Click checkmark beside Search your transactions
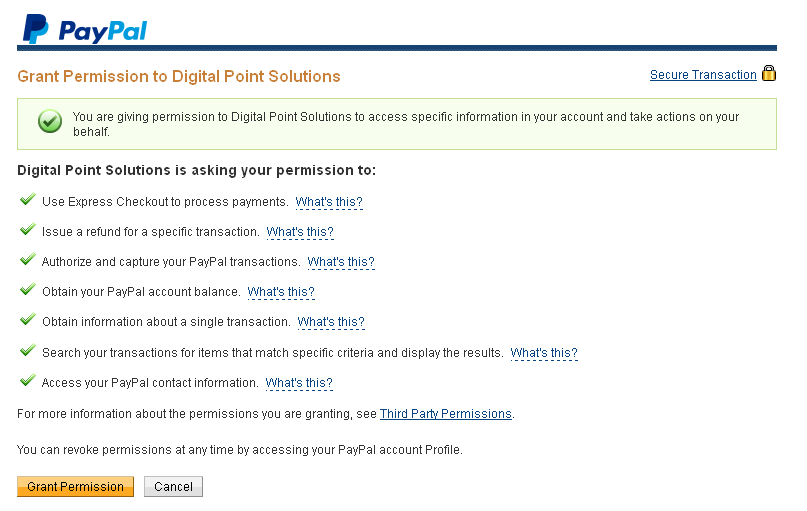 (x=27, y=352)
